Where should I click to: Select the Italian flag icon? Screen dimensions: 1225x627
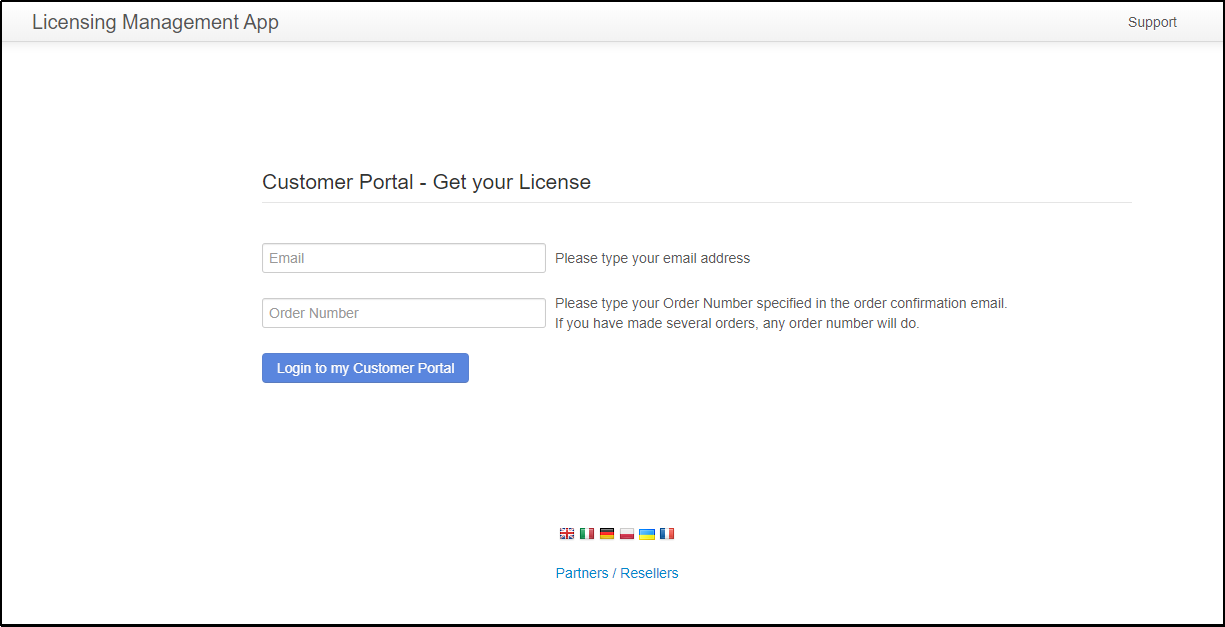click(587, 534)
